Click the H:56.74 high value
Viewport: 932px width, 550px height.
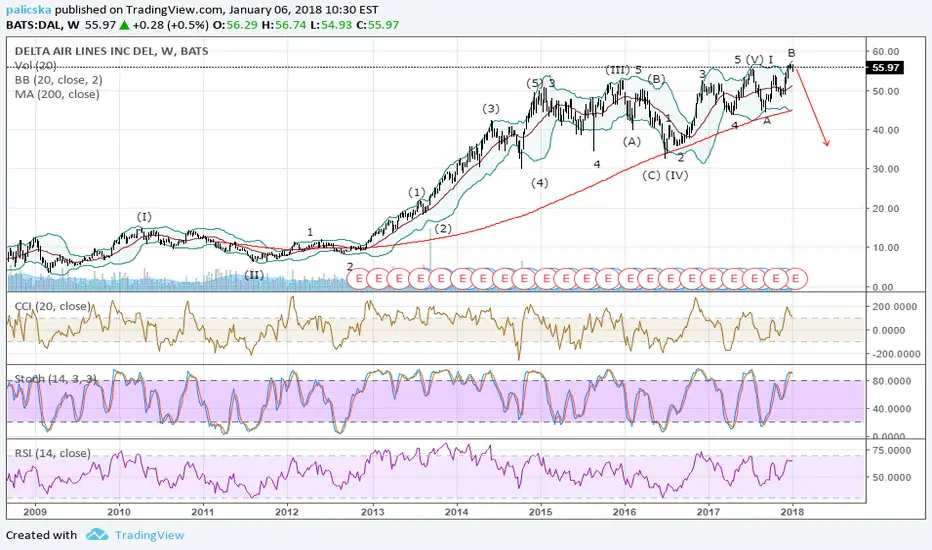pyautogui.click(x=283, y=25)
